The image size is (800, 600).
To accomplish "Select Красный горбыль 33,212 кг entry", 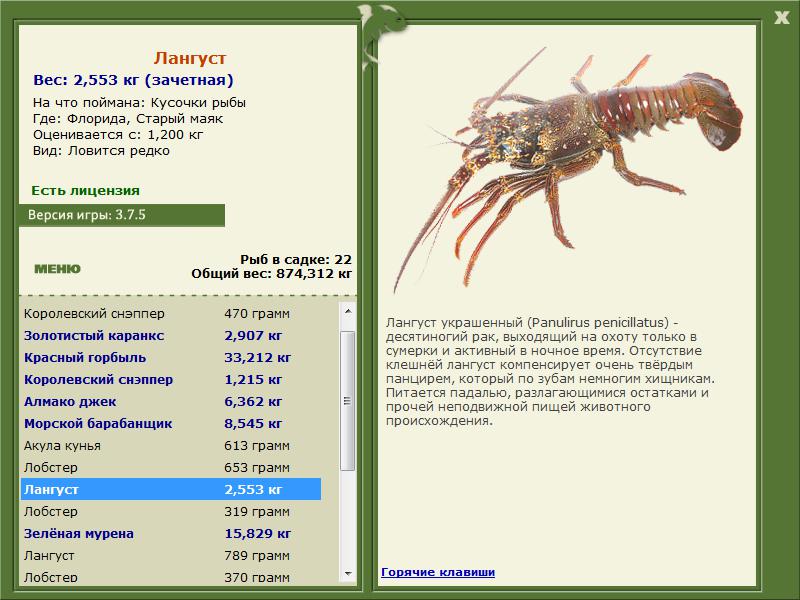I will (x=171, y=358).
